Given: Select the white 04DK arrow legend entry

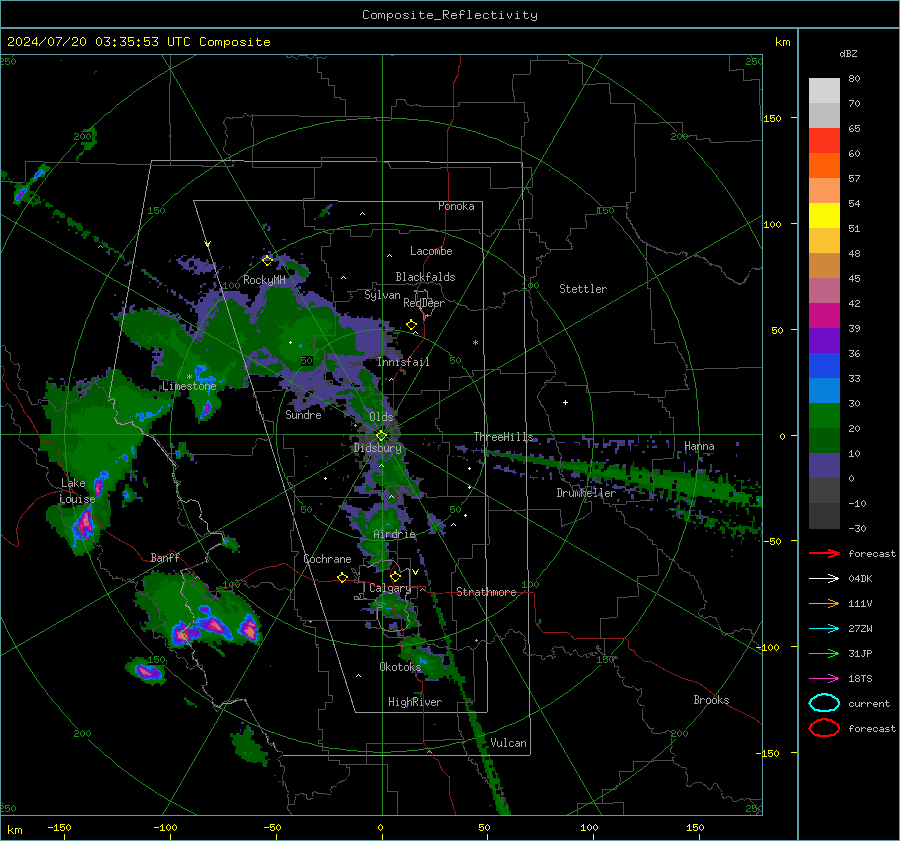Looking at the screenshot, I should tap(824, 578).
